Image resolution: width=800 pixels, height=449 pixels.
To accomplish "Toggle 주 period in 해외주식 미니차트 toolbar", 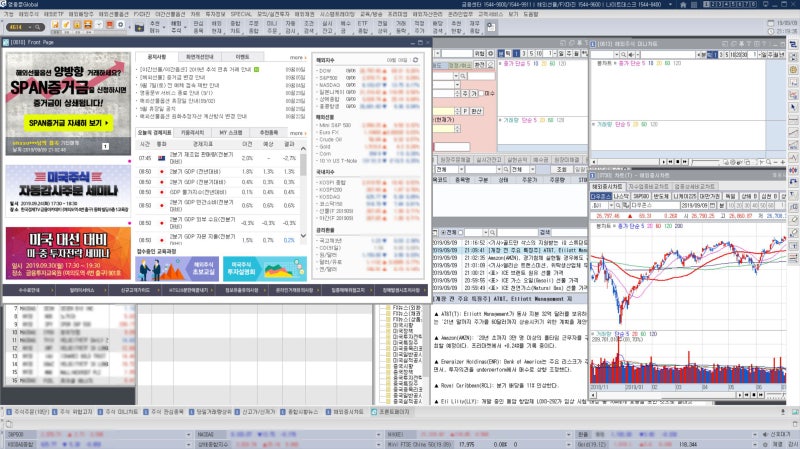I will (x=772, y=54).
